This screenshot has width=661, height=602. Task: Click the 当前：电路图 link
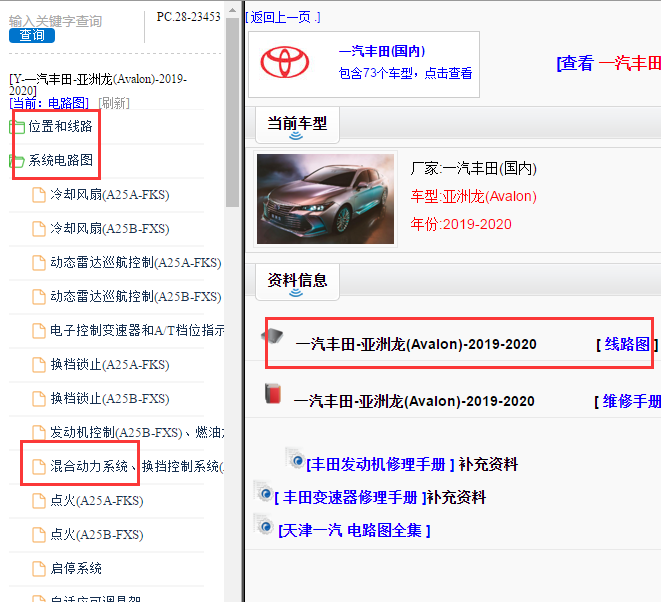click(x=49, y=103)
